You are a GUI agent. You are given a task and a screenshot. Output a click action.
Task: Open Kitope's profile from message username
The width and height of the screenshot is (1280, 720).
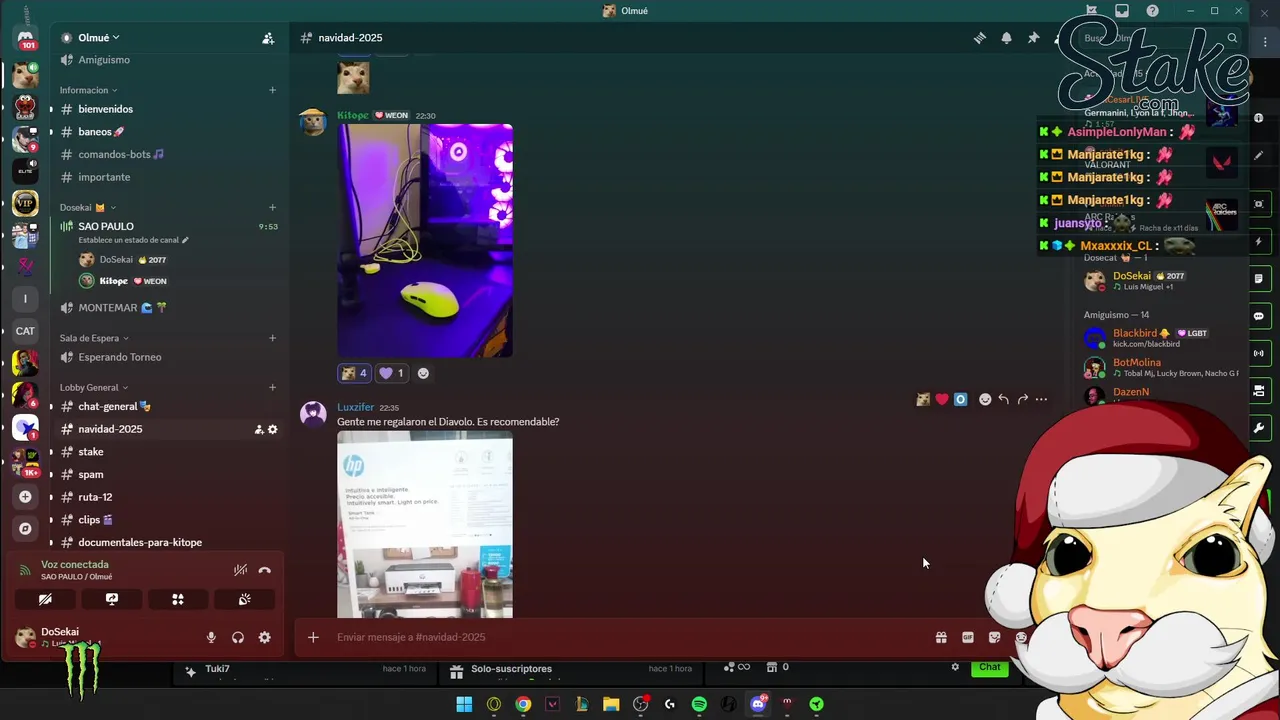[352, 115]
